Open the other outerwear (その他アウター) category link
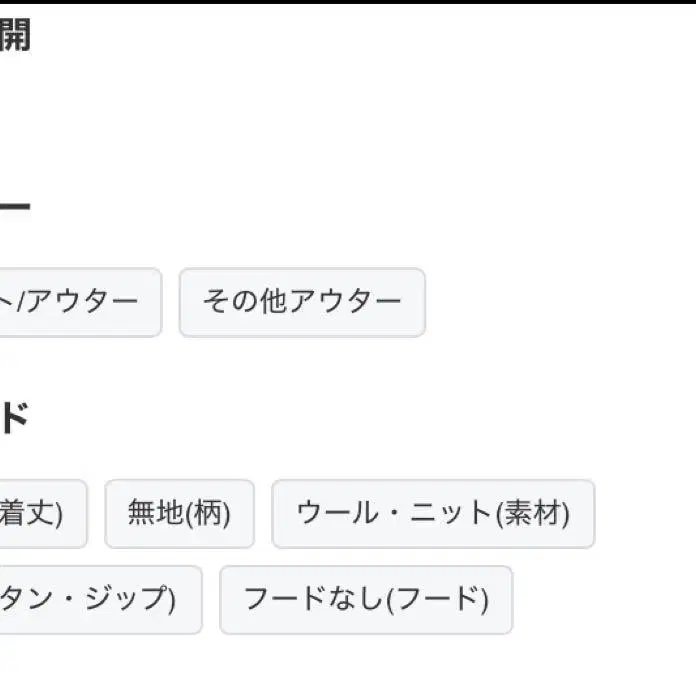 (302, 302)
